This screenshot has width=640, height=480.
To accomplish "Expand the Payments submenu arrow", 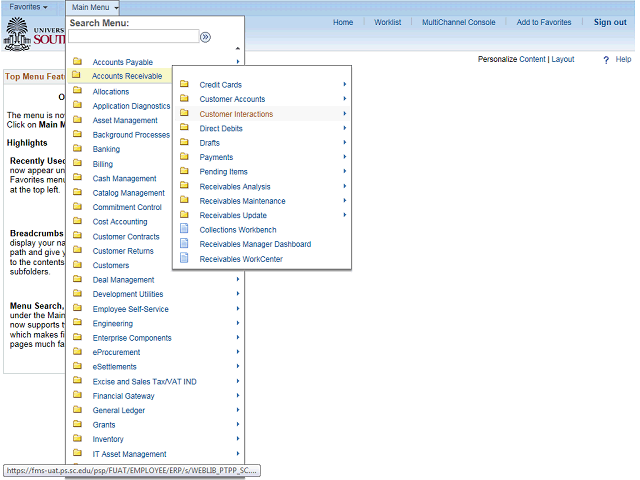I will click(344, 157).
